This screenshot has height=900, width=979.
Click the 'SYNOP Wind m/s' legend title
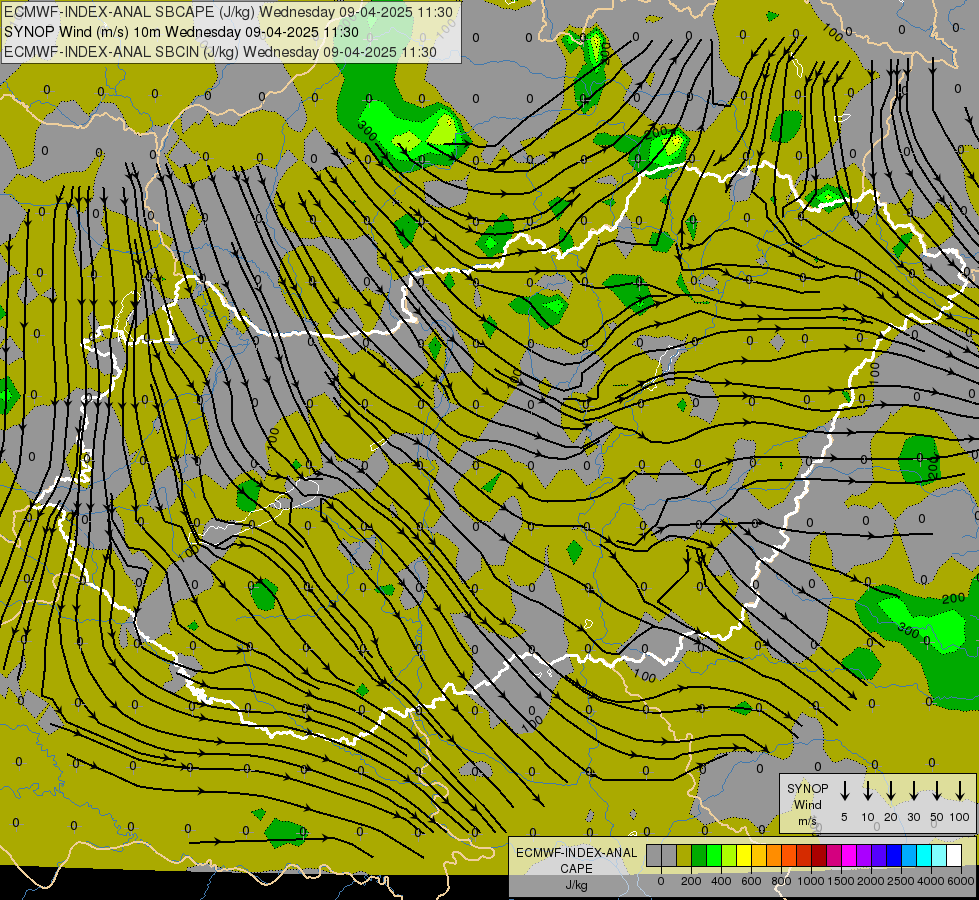(x=807, y=804)
